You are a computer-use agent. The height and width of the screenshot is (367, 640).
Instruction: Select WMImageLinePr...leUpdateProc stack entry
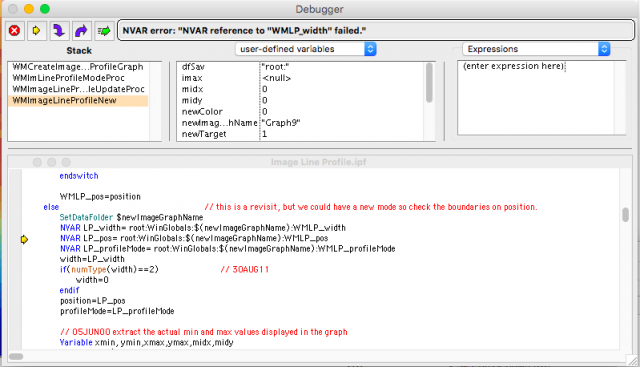[78, 89]
